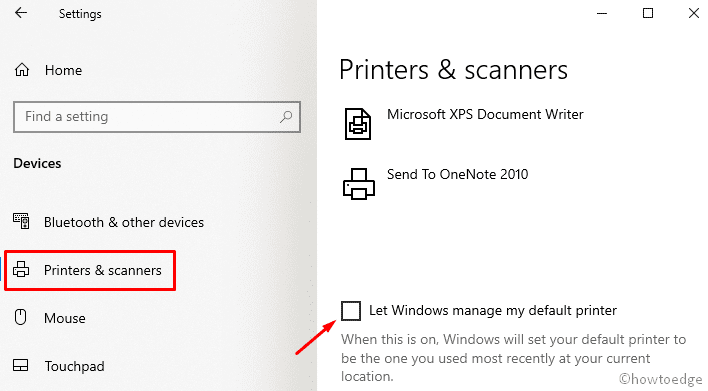708x391 pixels.
Task: Select Microsoft XPS Document Writer printer
Action: [x=485, y=114]
